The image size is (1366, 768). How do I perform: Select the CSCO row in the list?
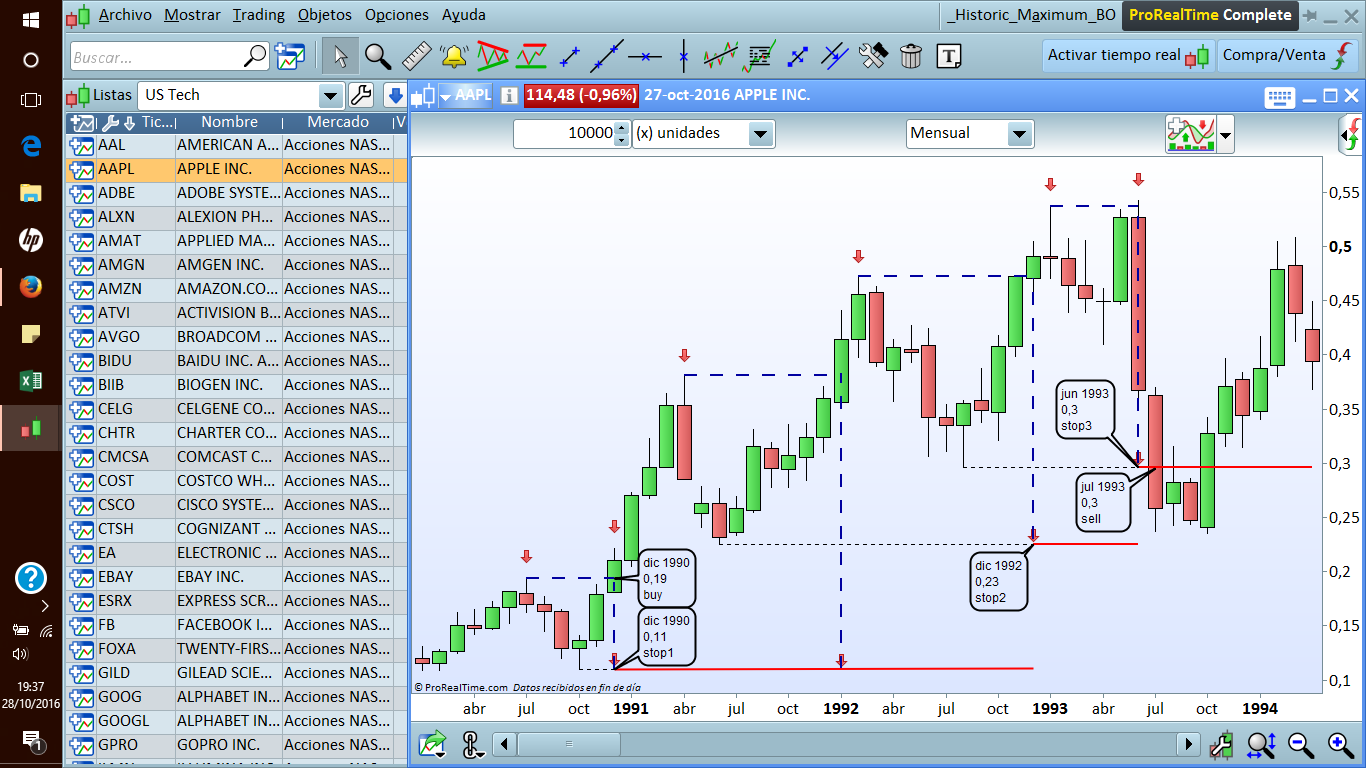point(236,505)
